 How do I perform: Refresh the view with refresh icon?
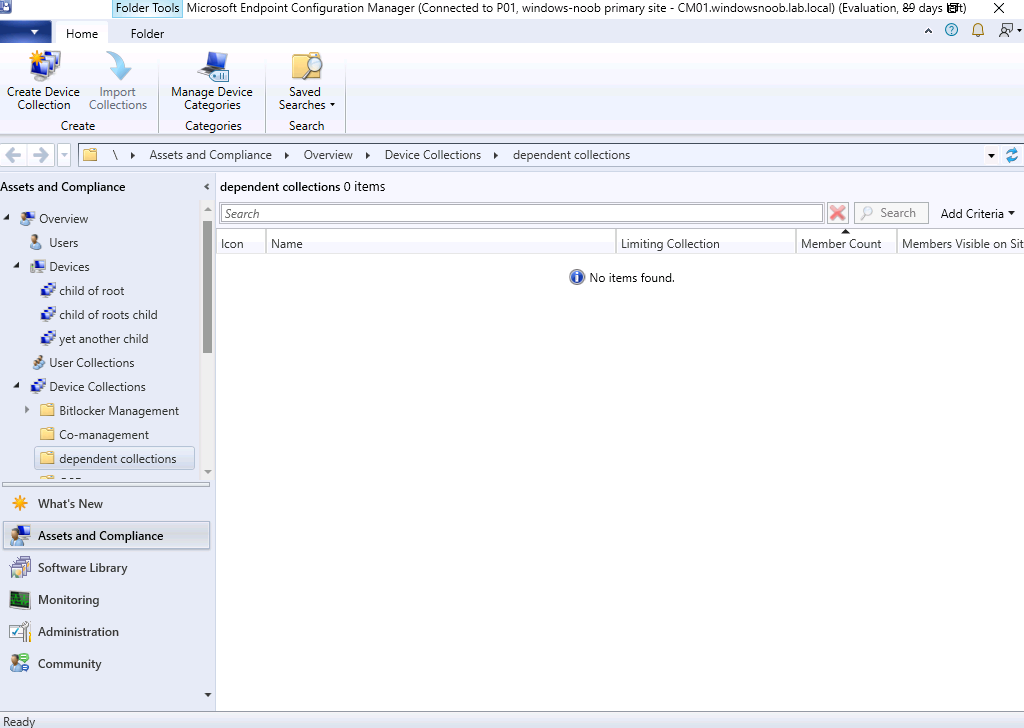point(1012,155)
